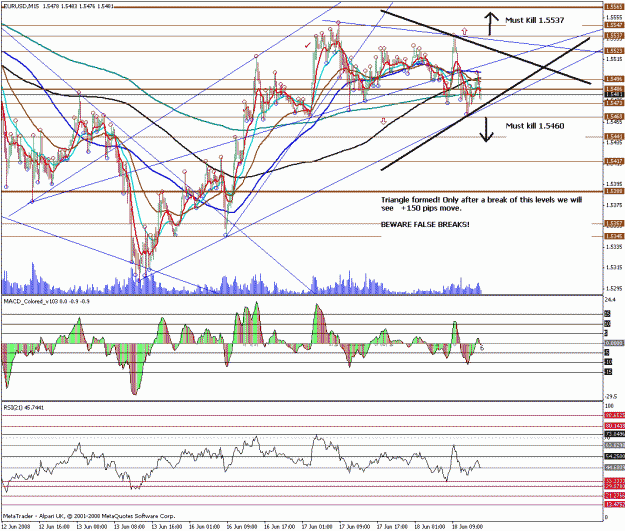Screen dimensions: 625x531
Task: Click the 16 Jun 01:00 time label
Action: pyautogui.click(x=204, y=527)
